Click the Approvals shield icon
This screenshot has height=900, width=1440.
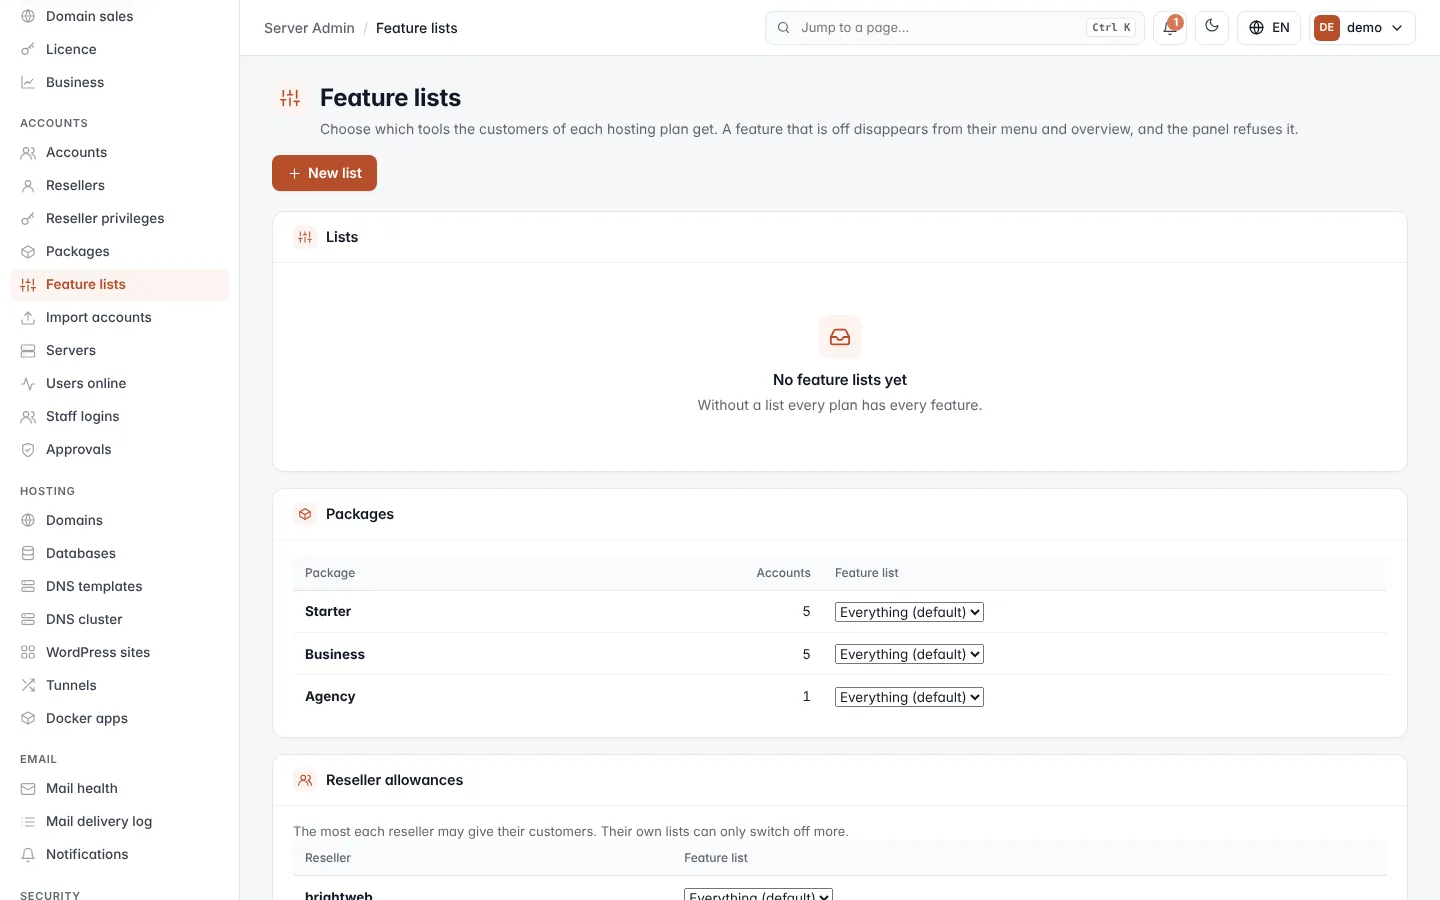coord(28,449)
